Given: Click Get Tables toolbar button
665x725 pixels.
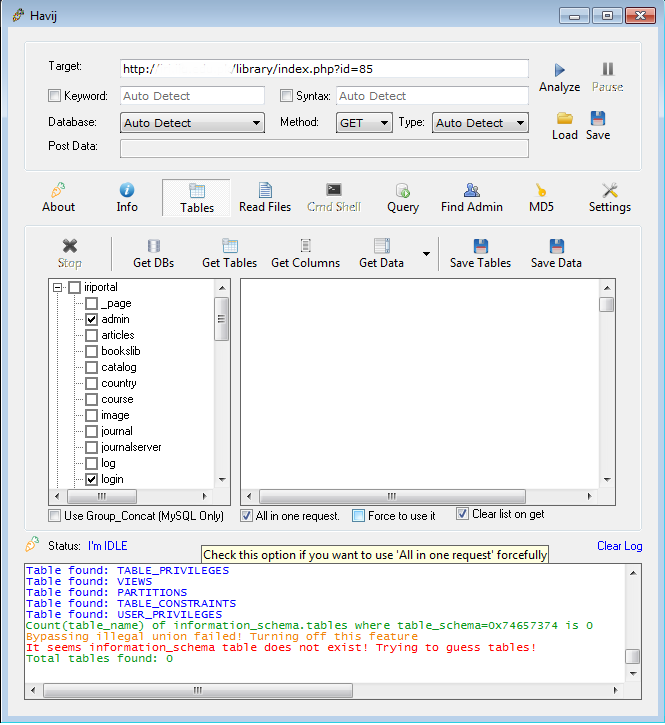Looking at the screenshot, I should [229, 253].
